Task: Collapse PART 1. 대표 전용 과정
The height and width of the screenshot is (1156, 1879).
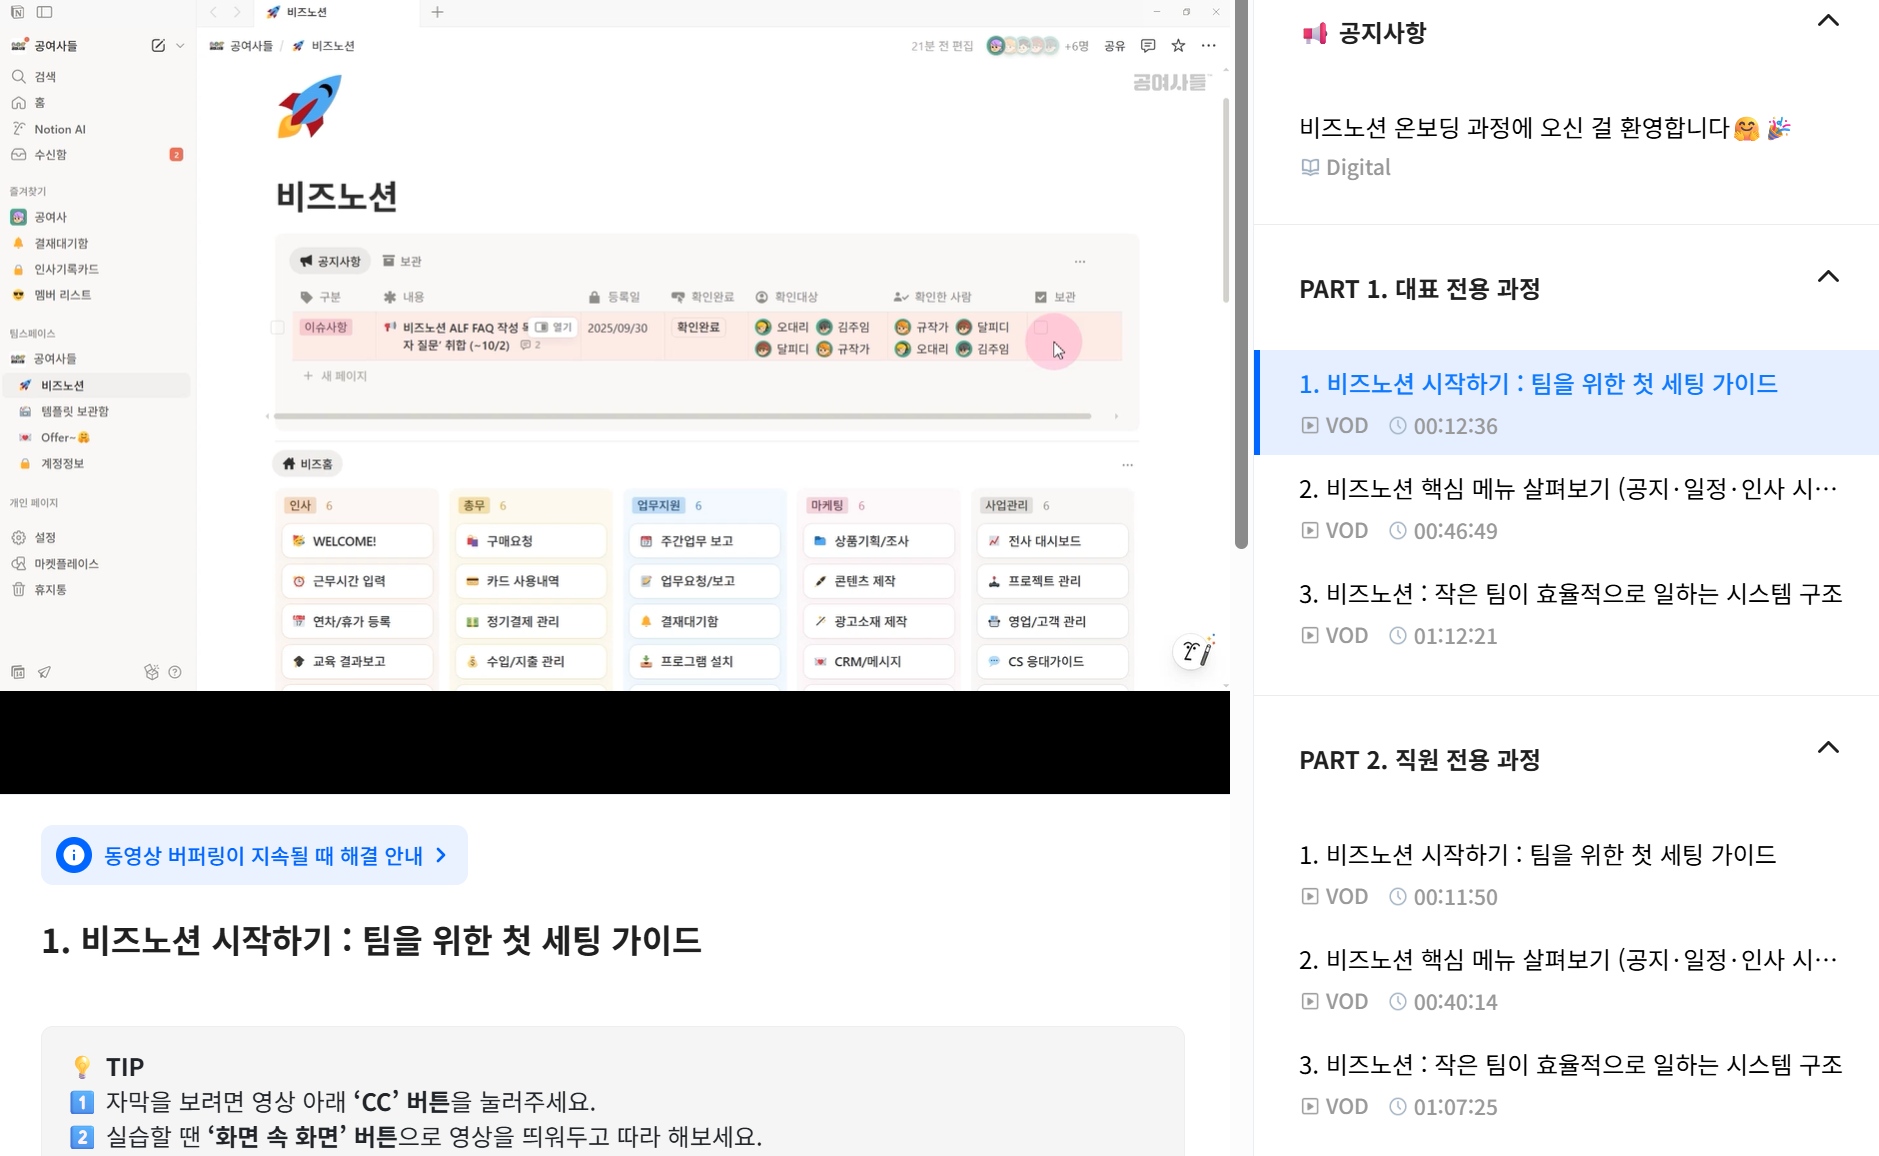Action: (x=1828, y=277)
